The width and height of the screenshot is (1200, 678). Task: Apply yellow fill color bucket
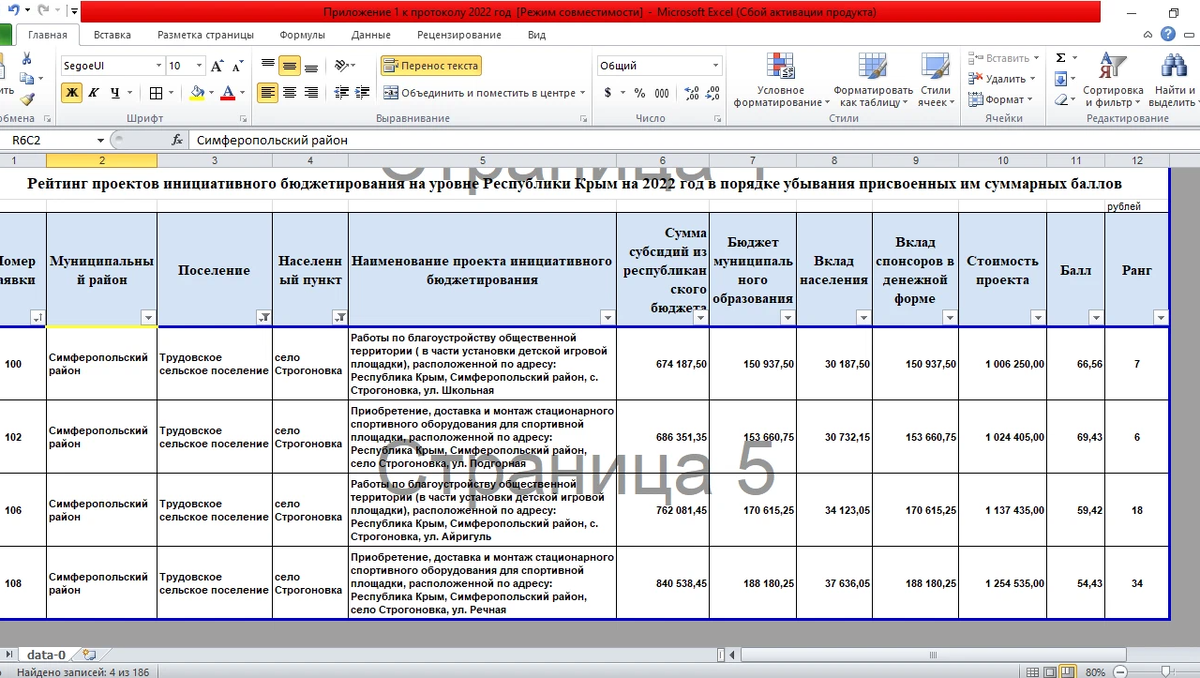click(x=196, y=93)
